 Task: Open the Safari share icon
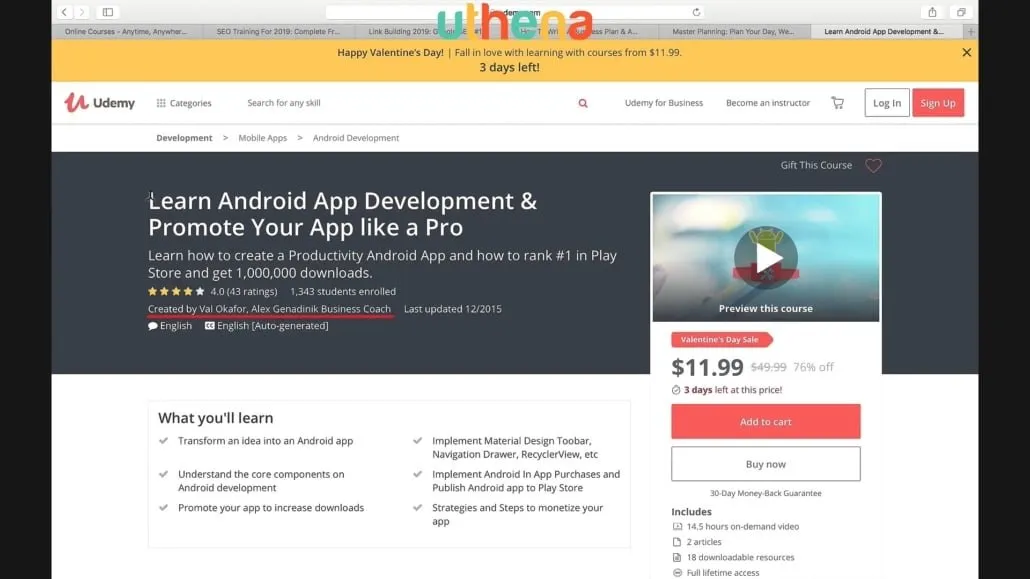[x=932, y=12]
